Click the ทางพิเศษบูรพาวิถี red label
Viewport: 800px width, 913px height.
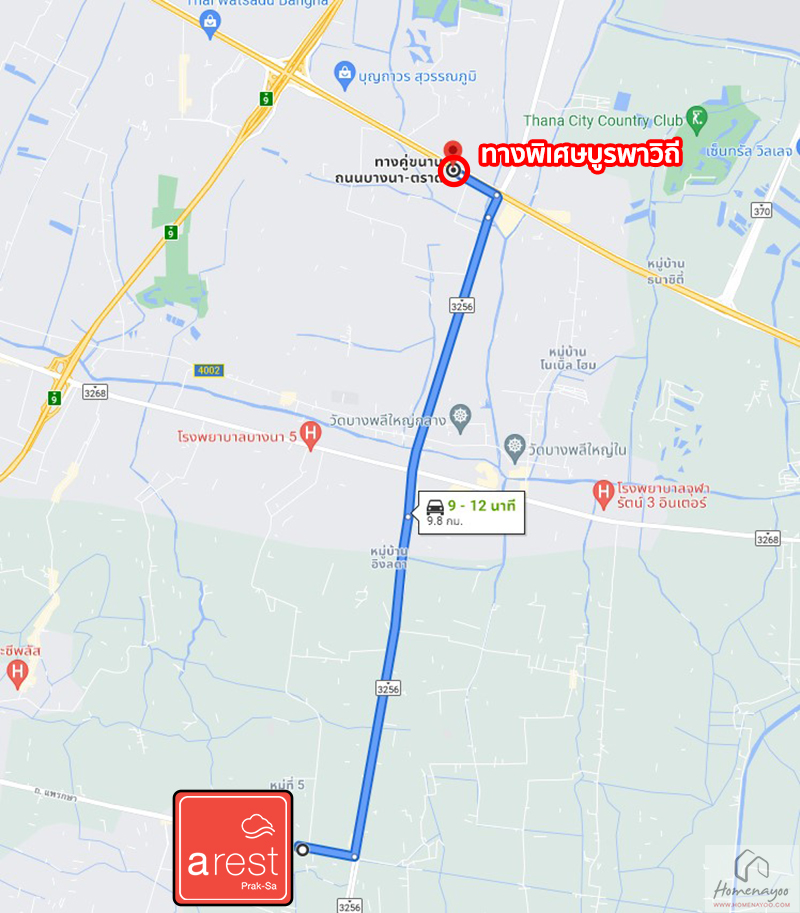click(x=580, y=155)
